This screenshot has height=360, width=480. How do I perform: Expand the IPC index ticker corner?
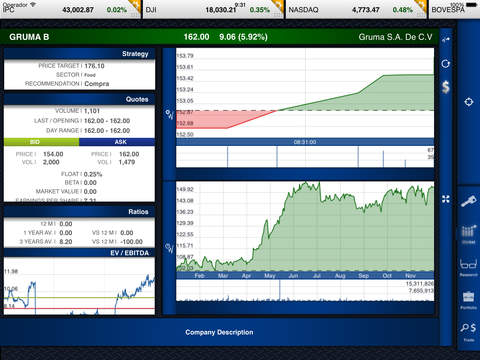(x=136, y=7)
